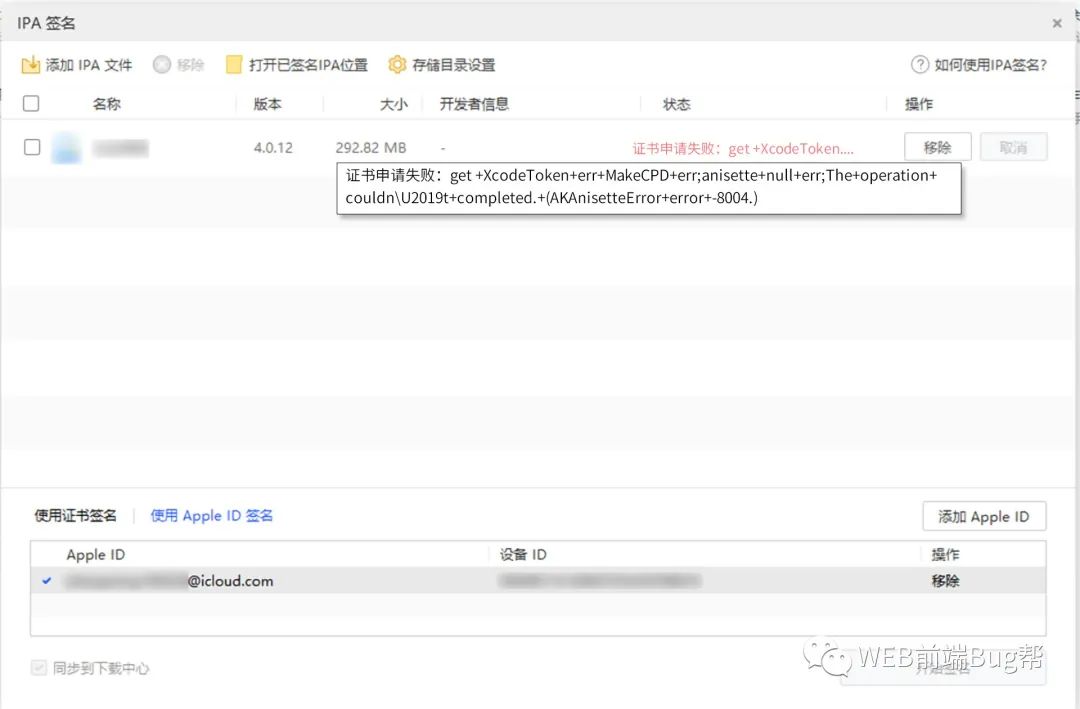Image resolution: width=1080 pixels, height=709 pixels.
Task: Click 取消 to cancel the signing task
Action: click(x=1013, y=146)
